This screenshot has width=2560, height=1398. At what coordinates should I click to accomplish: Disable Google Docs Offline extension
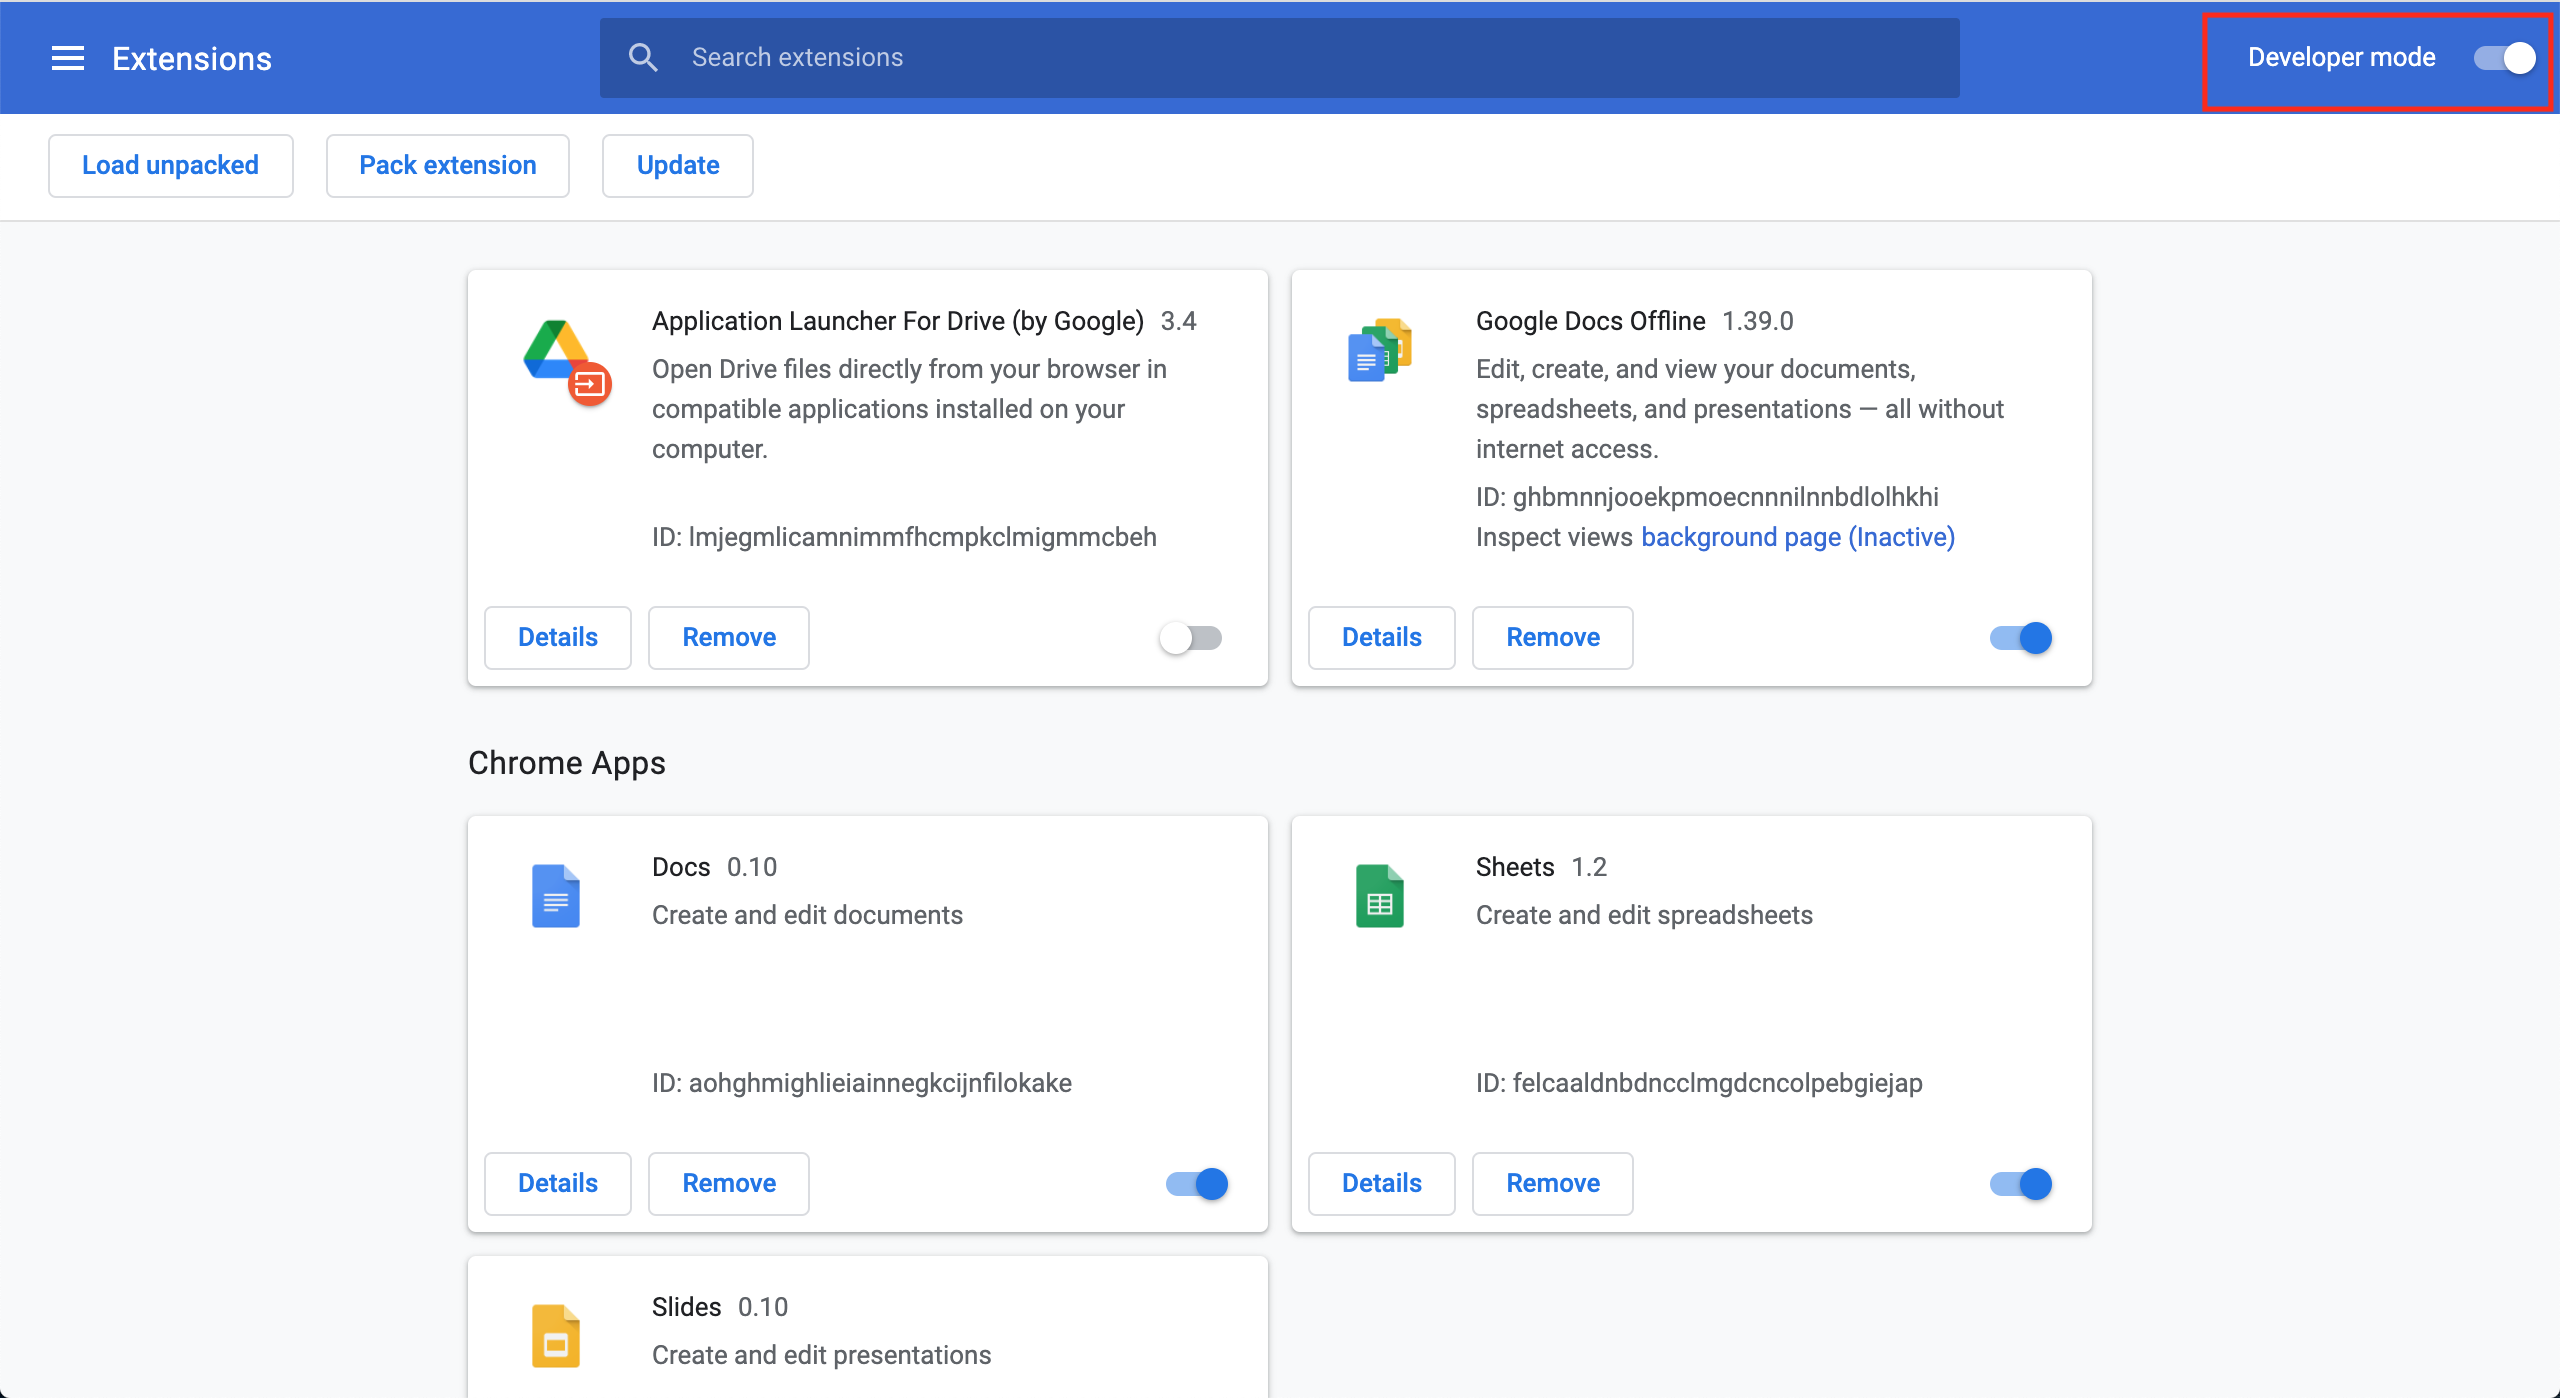pyautogui.click(x=2021, y=638)
